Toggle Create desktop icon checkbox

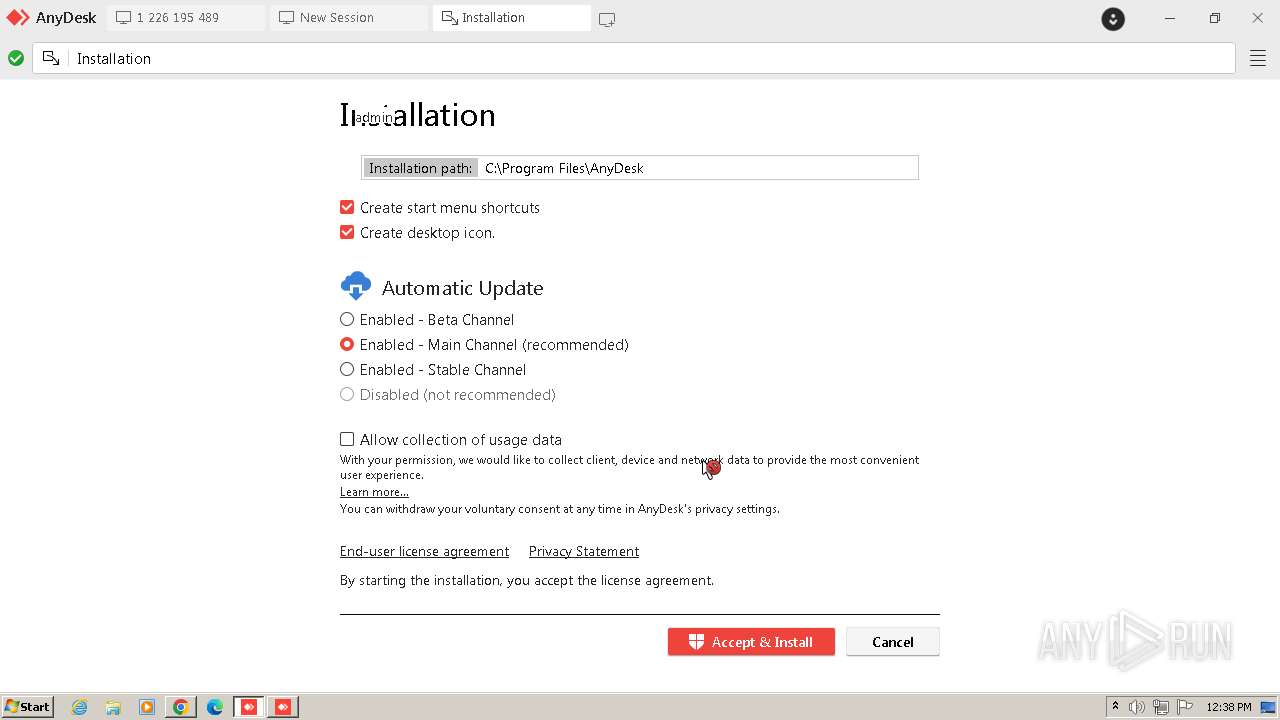click(347, 232)
